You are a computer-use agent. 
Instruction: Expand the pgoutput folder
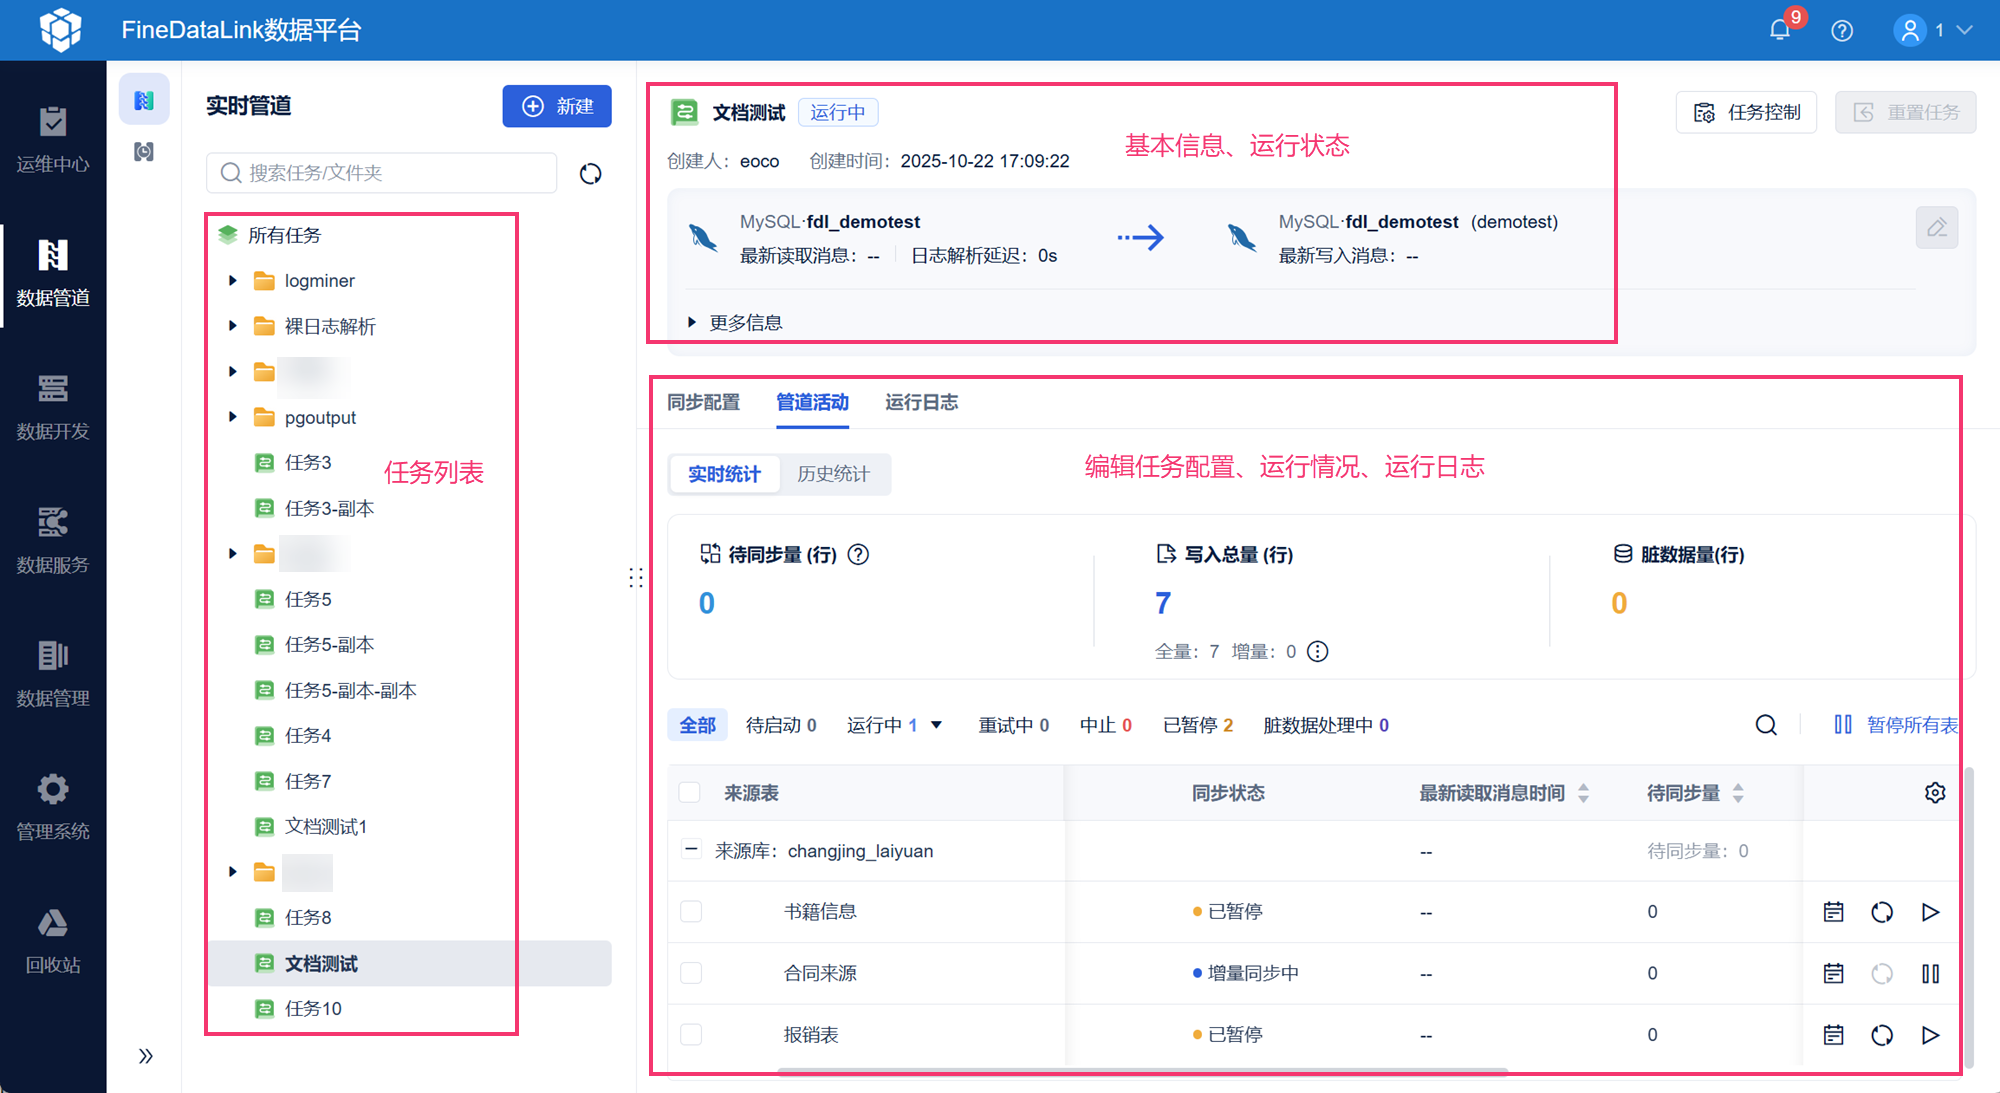(233, 417)
